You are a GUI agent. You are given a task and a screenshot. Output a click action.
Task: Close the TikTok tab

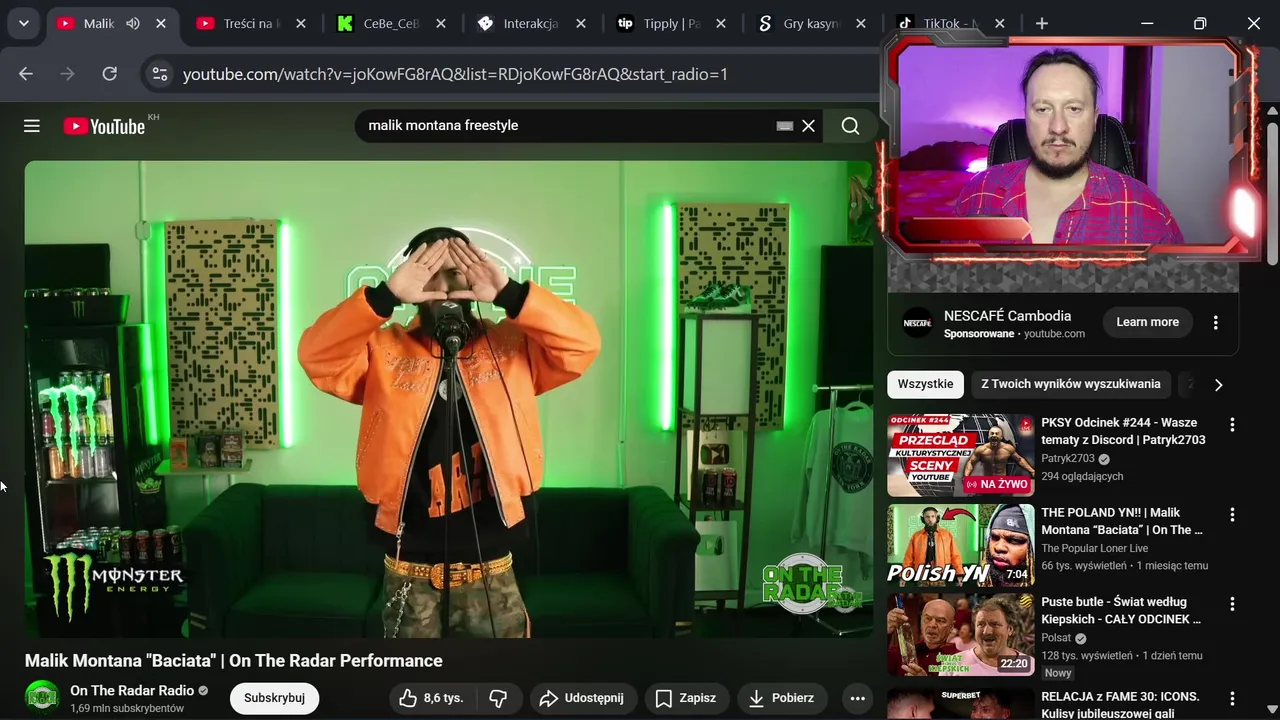click(x=1000, y=23)
